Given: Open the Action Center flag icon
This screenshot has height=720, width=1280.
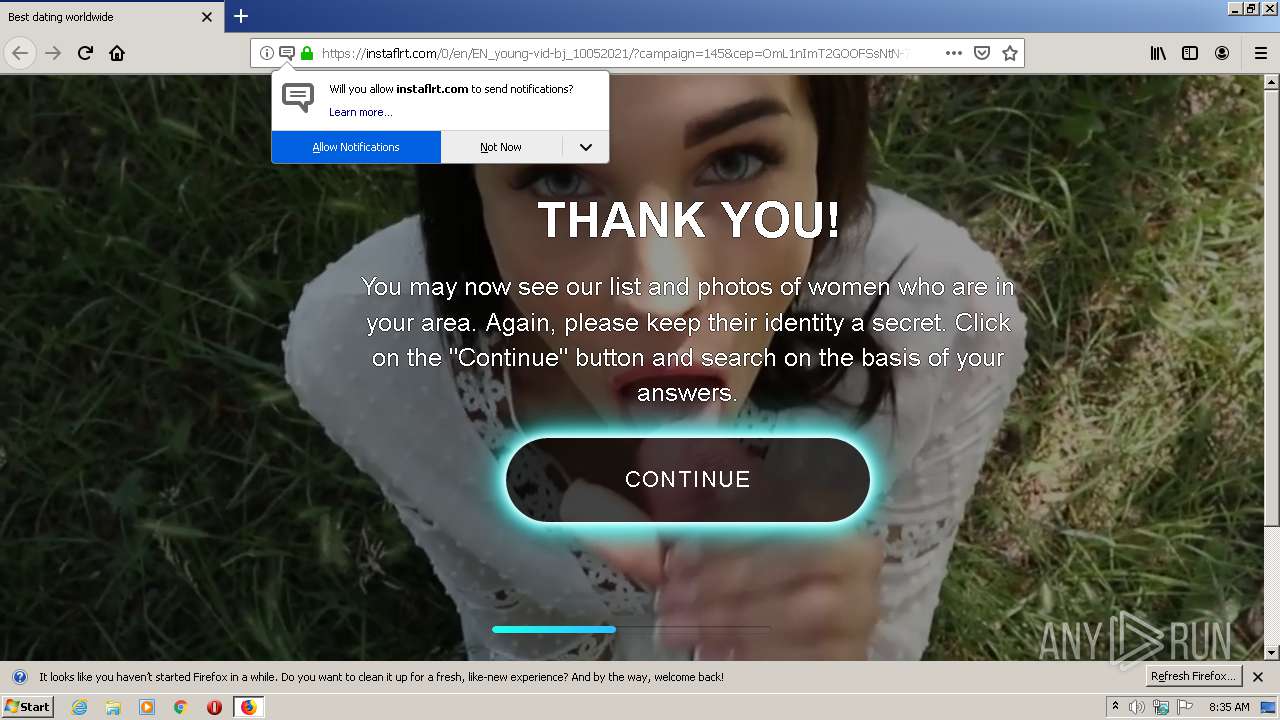Looking at the screenshot, I should coord(1185,707).
